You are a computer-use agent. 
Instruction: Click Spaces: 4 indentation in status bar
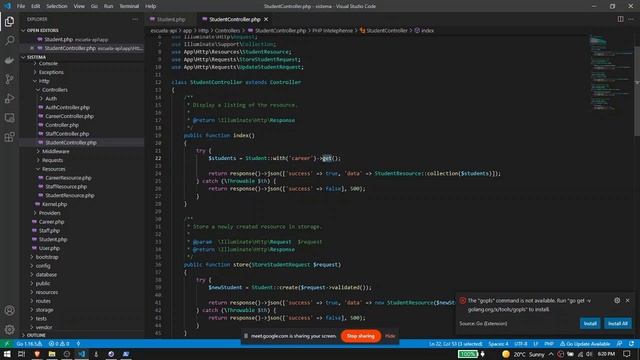tap(498, 344)
